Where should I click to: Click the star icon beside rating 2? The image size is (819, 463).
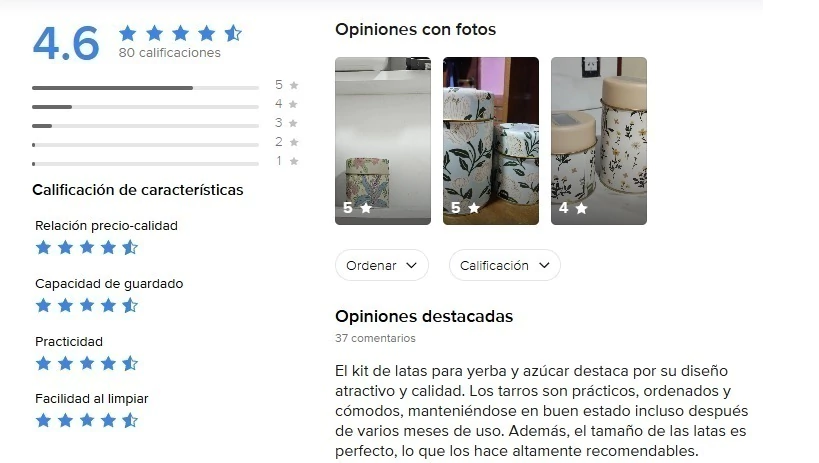[x=294, y=142]
